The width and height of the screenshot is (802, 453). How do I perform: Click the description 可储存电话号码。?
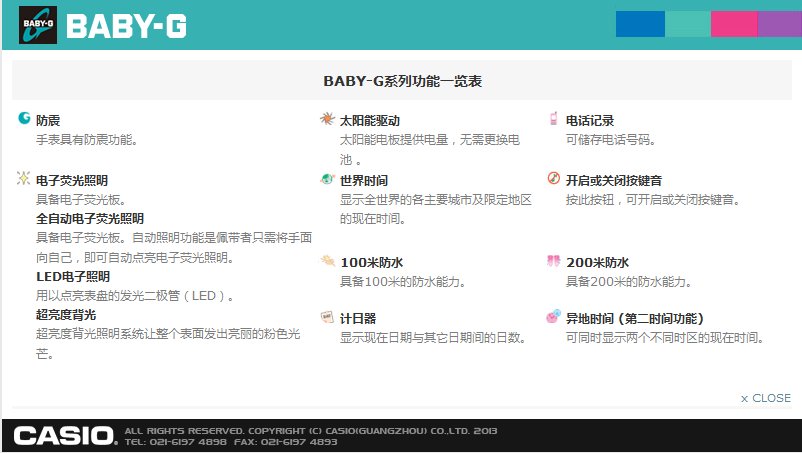tap(611, 140)
